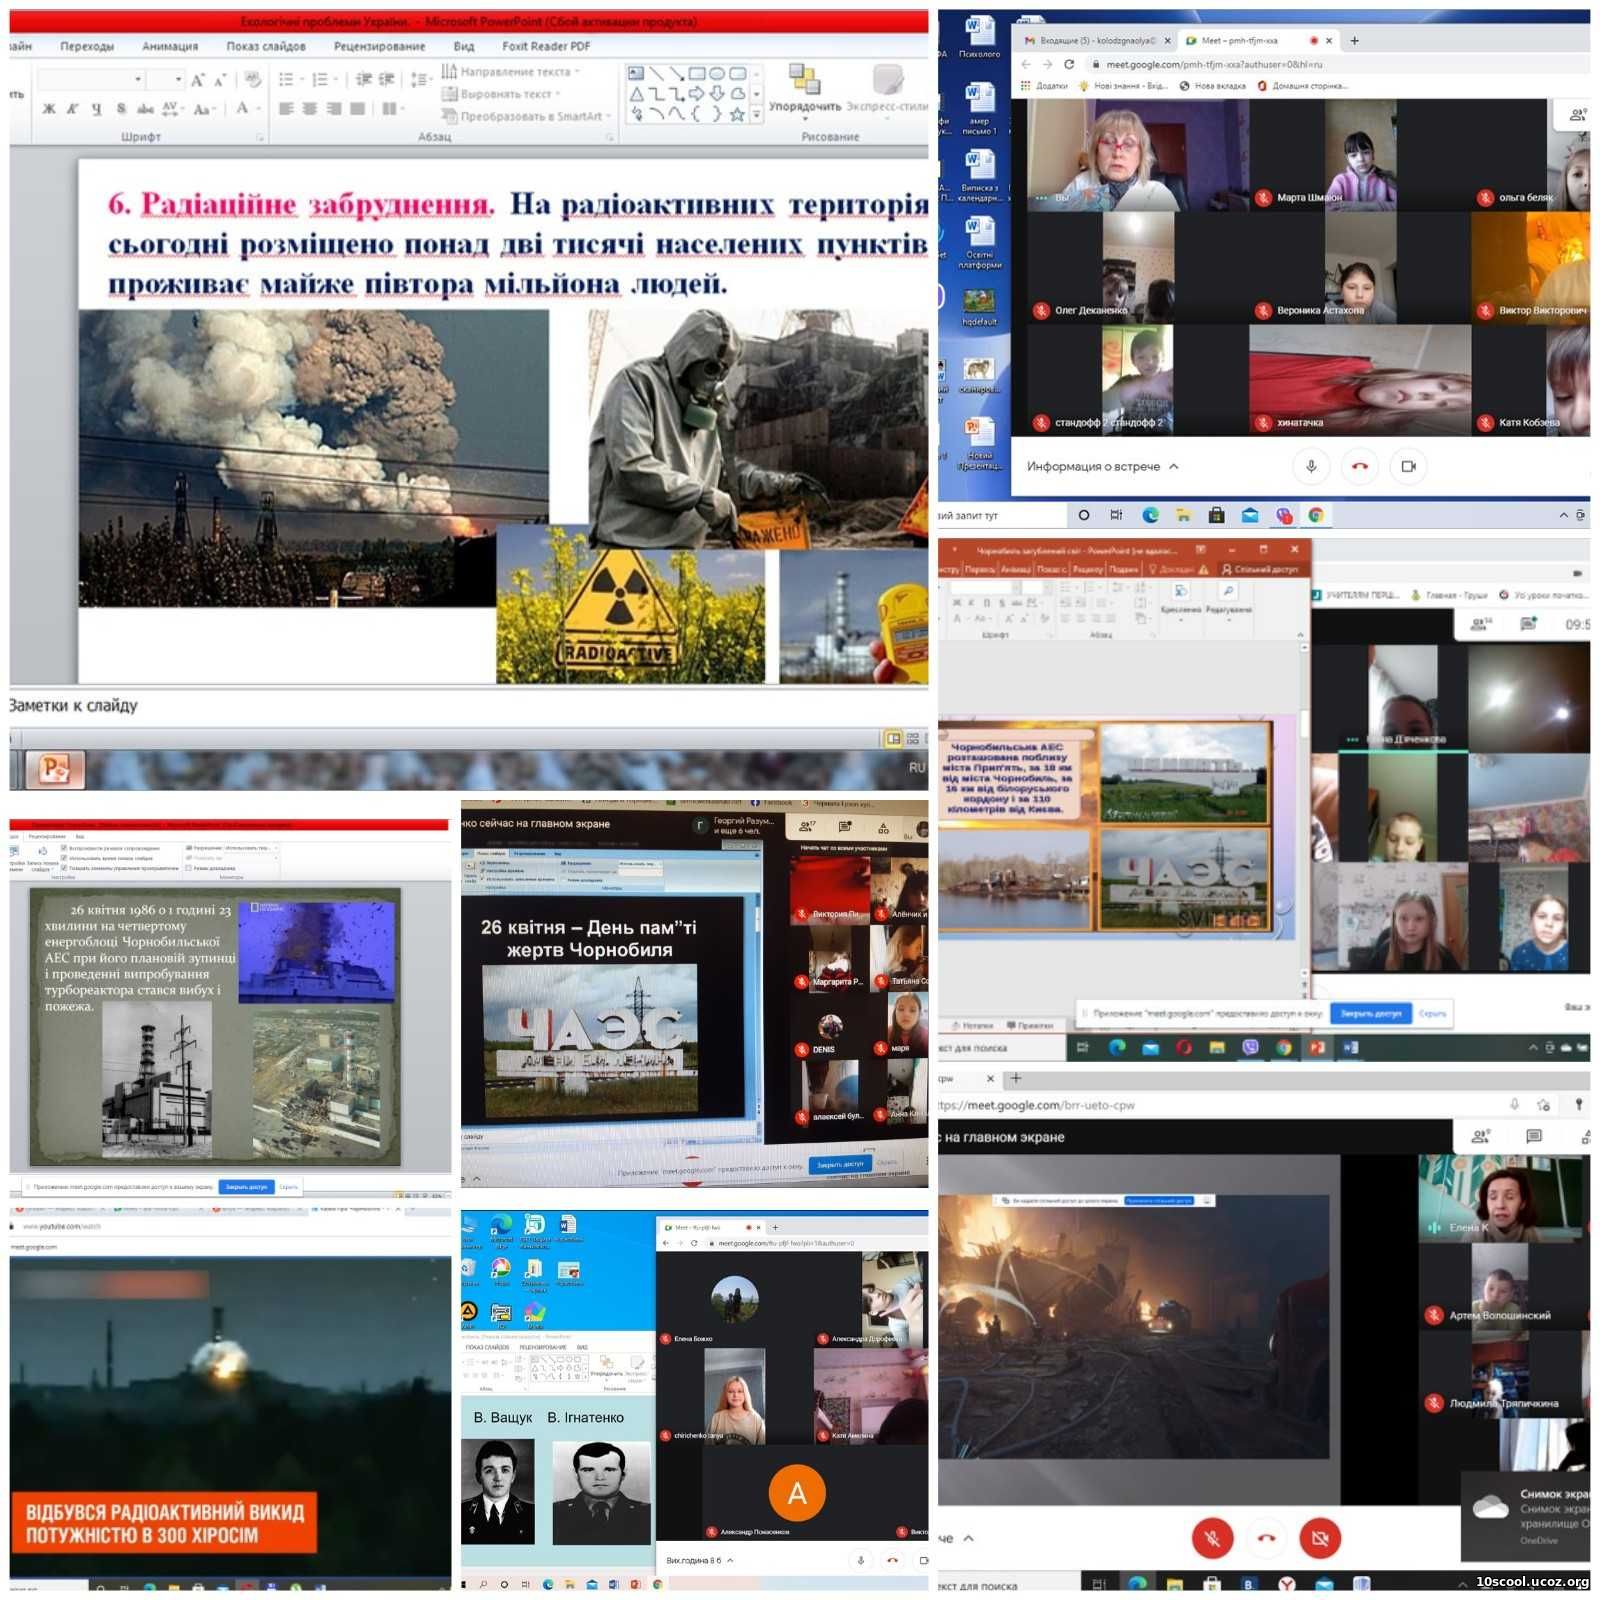The height and width of the screenshot is (1600, 1600).
Task: Toggle the Режим докладчика checkbox
Action: (x=189, y=868)
